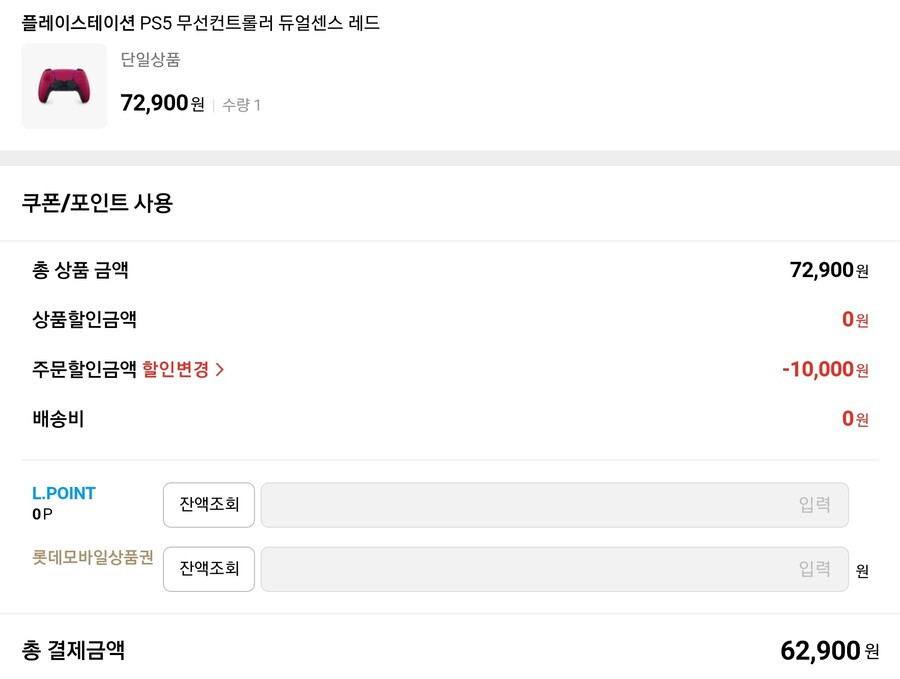The image size is (900, 679).
Task: Focus the 롯데모바일상품권 amount input field
Action: pos(554,569)
